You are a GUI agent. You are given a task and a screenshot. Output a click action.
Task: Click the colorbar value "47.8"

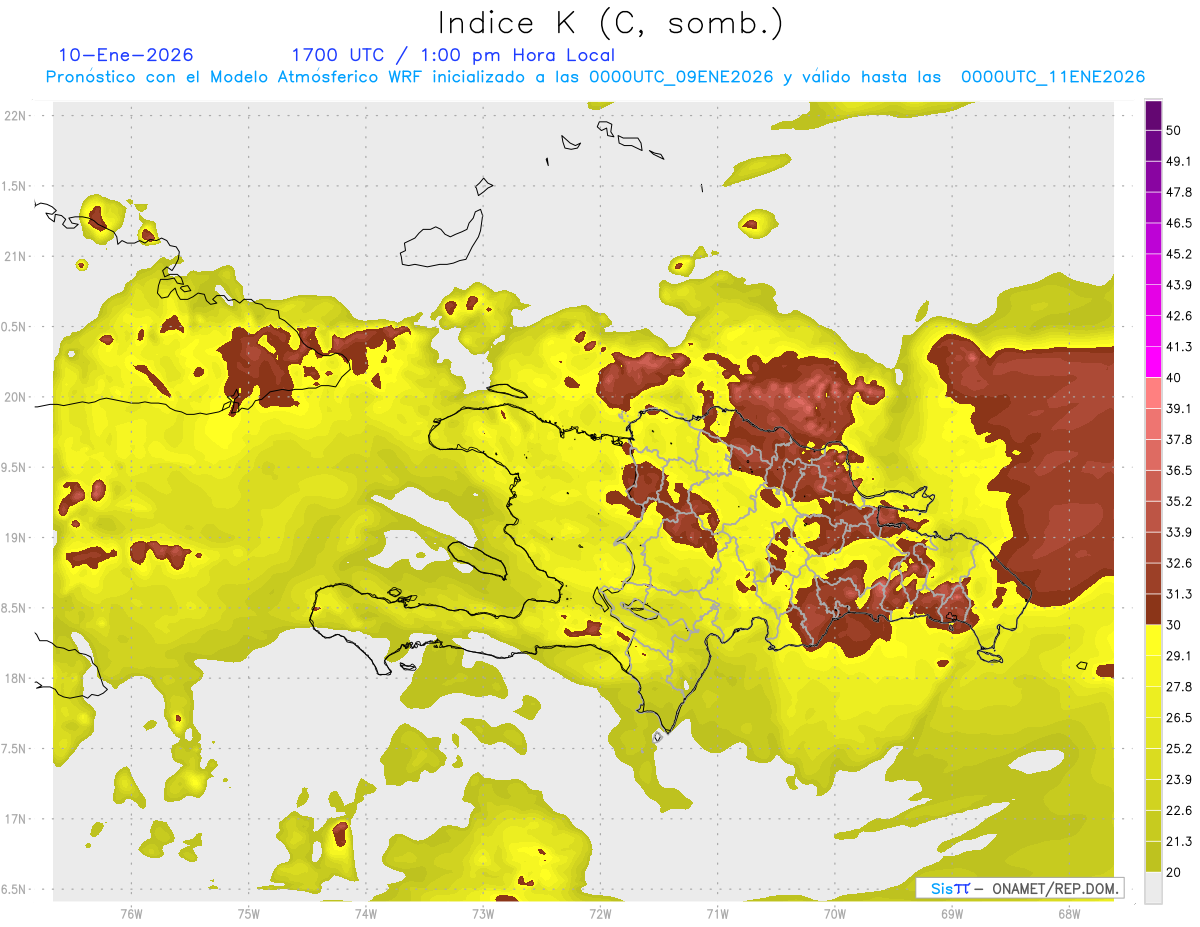coord(1180,192)
